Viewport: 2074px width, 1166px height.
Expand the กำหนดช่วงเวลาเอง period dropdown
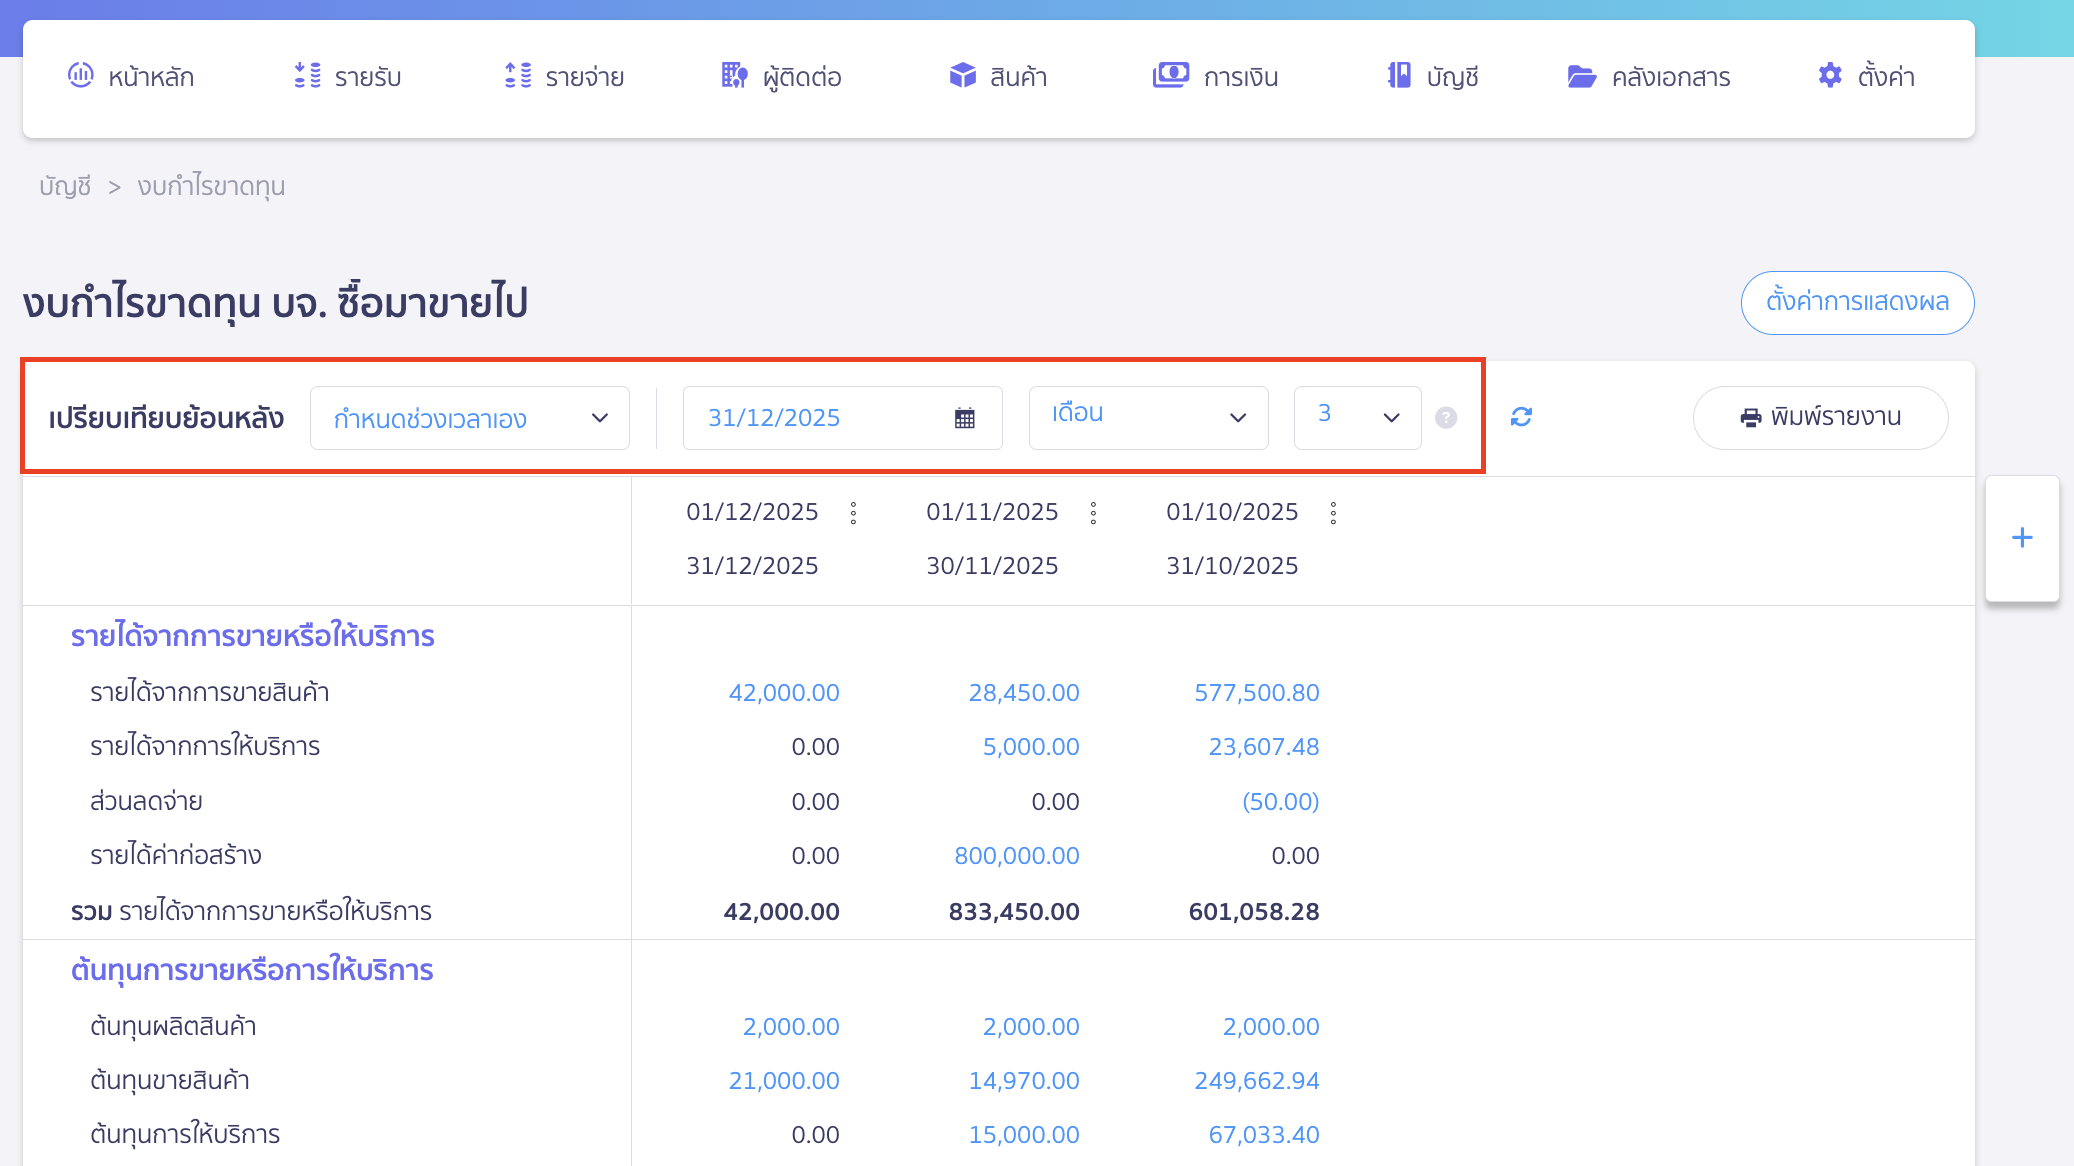tap(469, 418)
